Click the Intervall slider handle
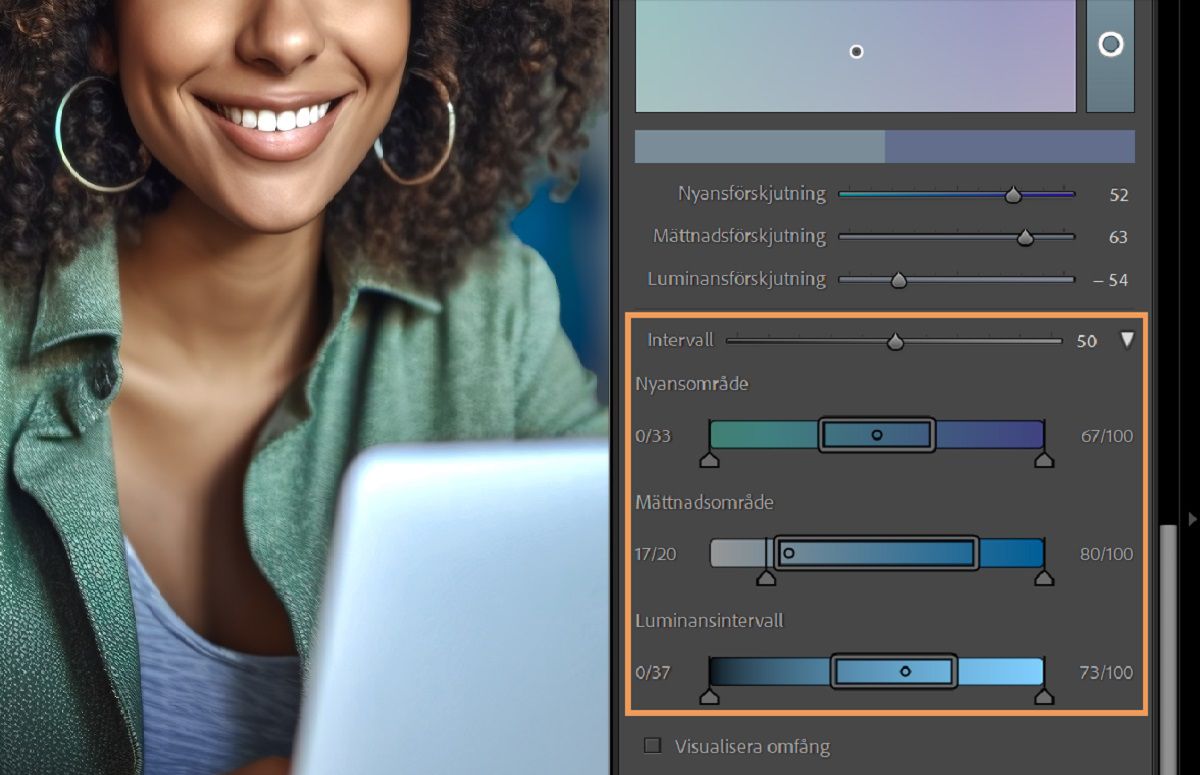Viewport: 1200px width, 775px height. [895, 342]
